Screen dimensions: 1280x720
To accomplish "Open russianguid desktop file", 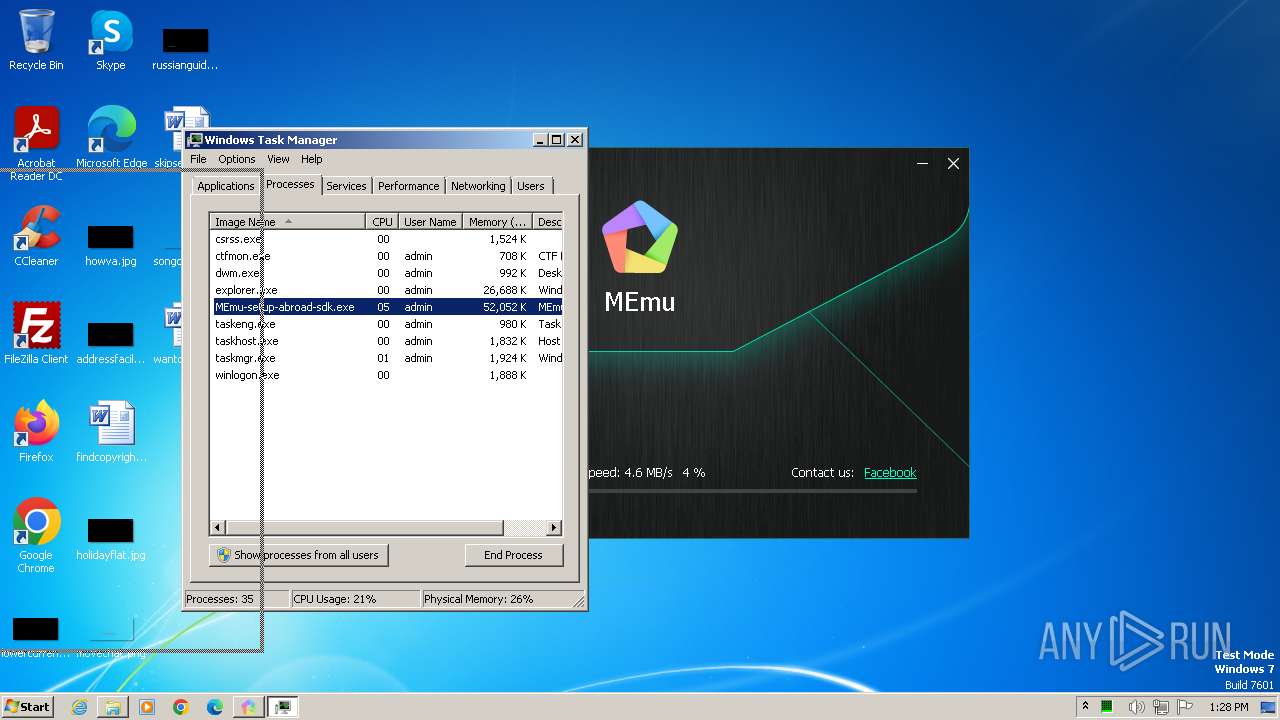I will pos(185,50).
